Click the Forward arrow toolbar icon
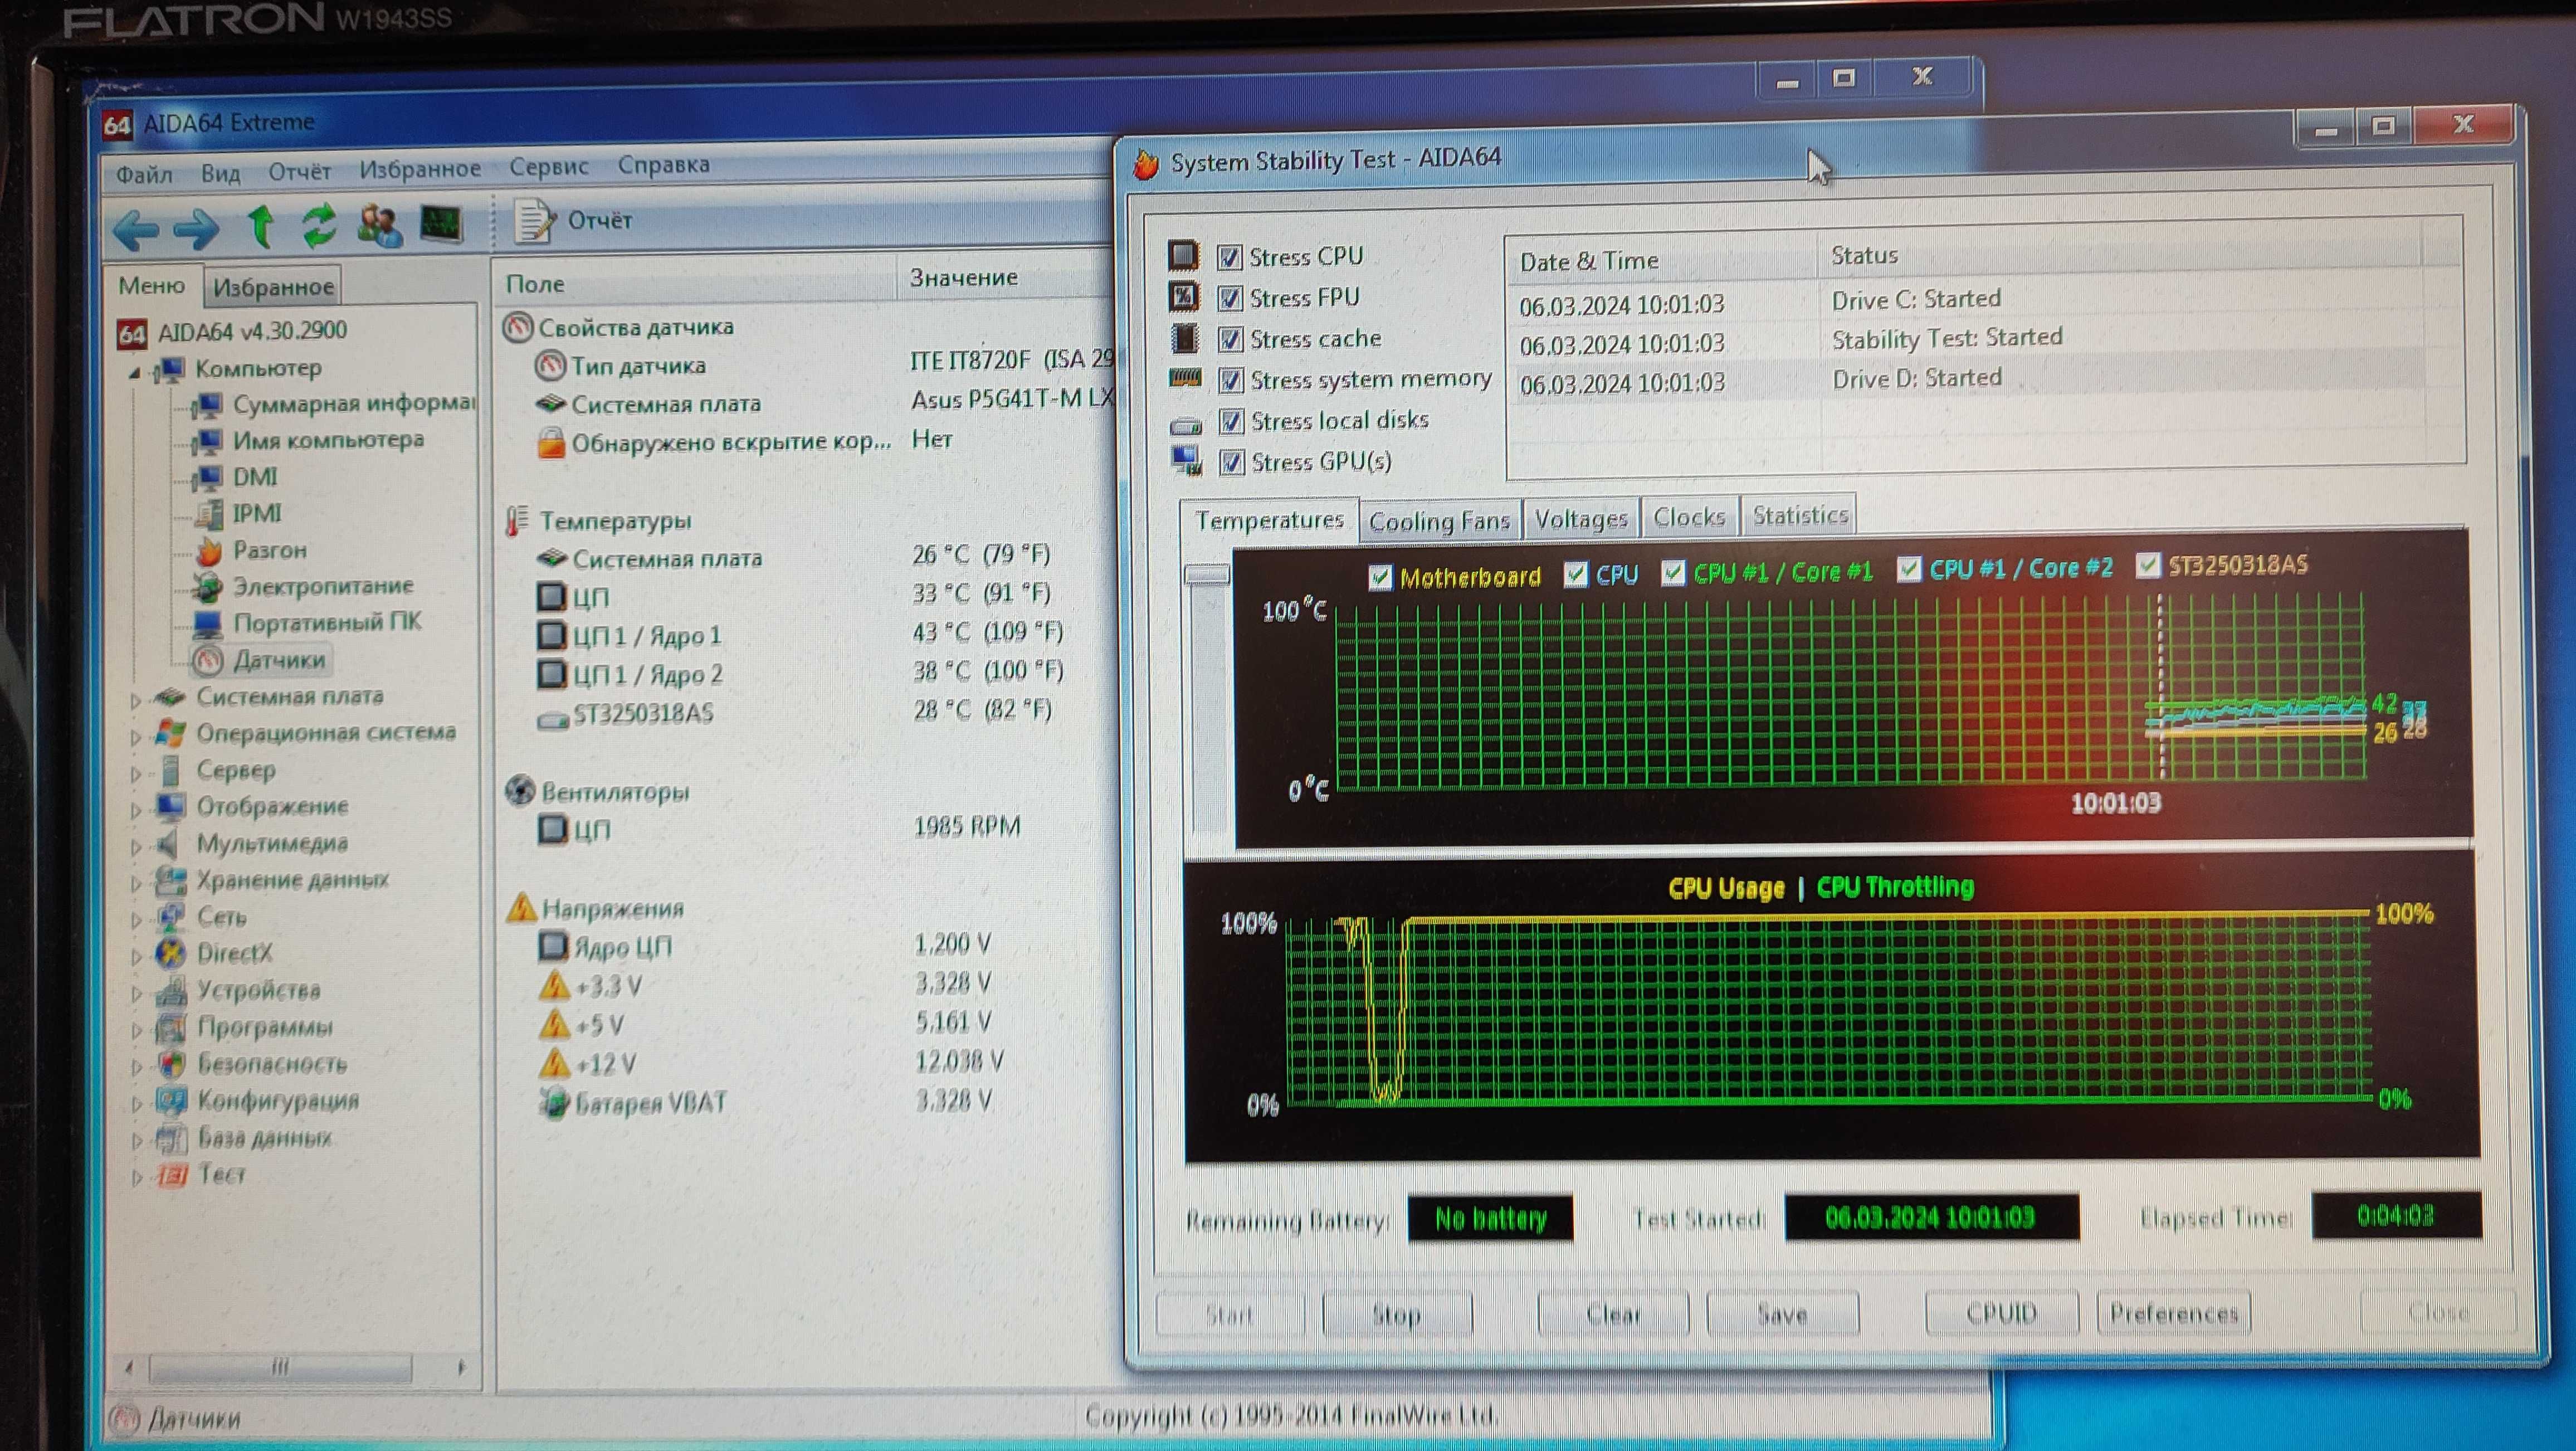Image resolution: width=2576 pixels, height=1451 pixels. point(196,230)
